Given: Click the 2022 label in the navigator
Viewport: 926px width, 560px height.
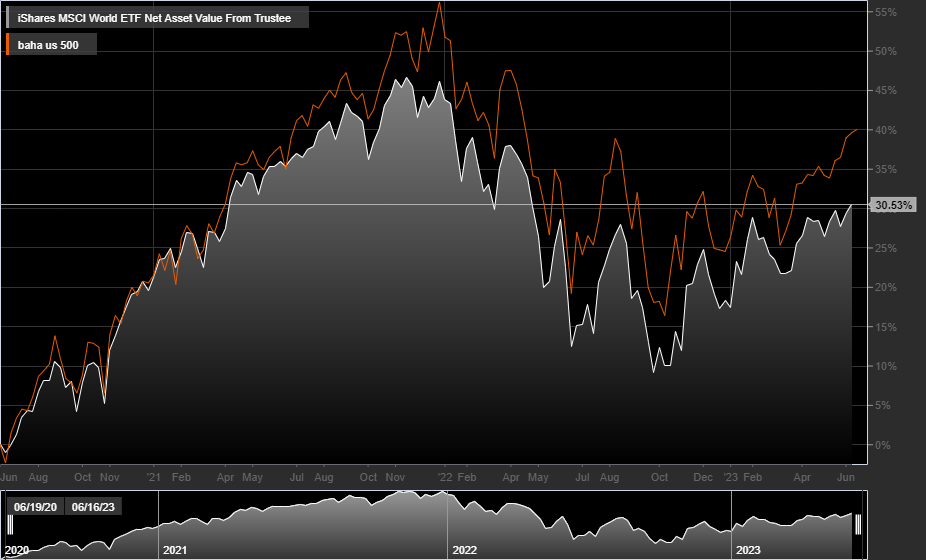Looking at the screenshot, I should click(464, 550).
